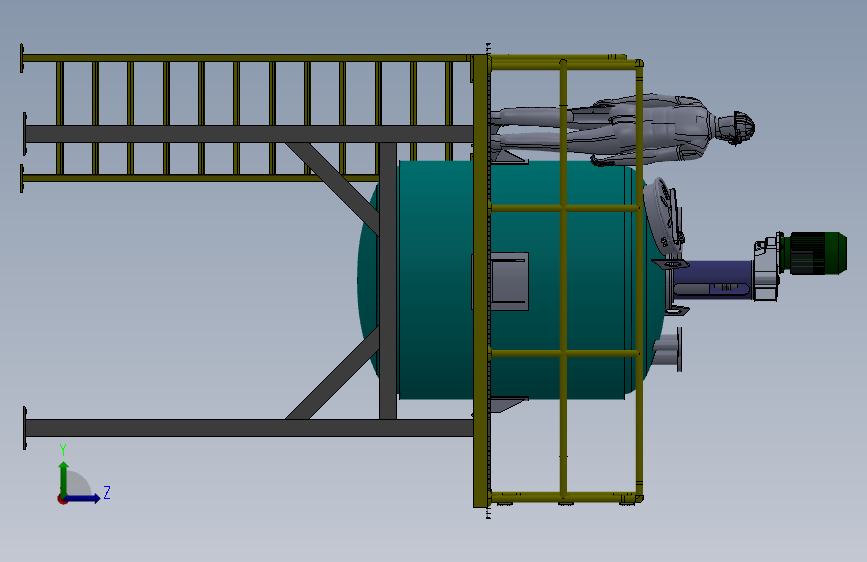867x562 pixels.
Task: Select the upper horizontal gray support beam
Action: click(x=249, y=134)
